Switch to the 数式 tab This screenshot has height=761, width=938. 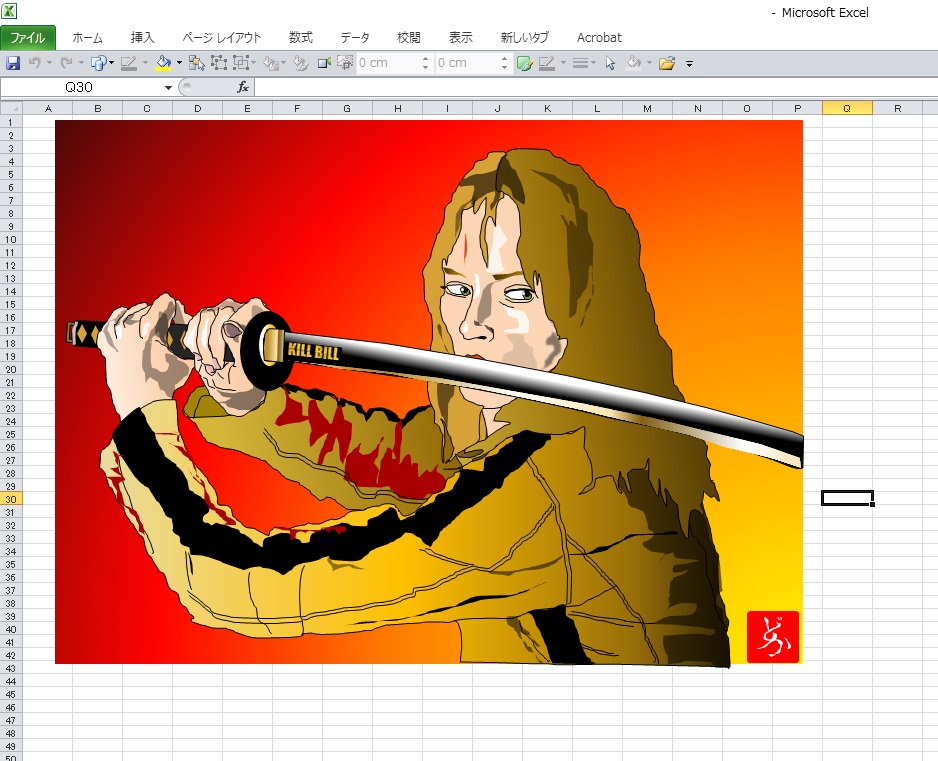pos(300,38)
